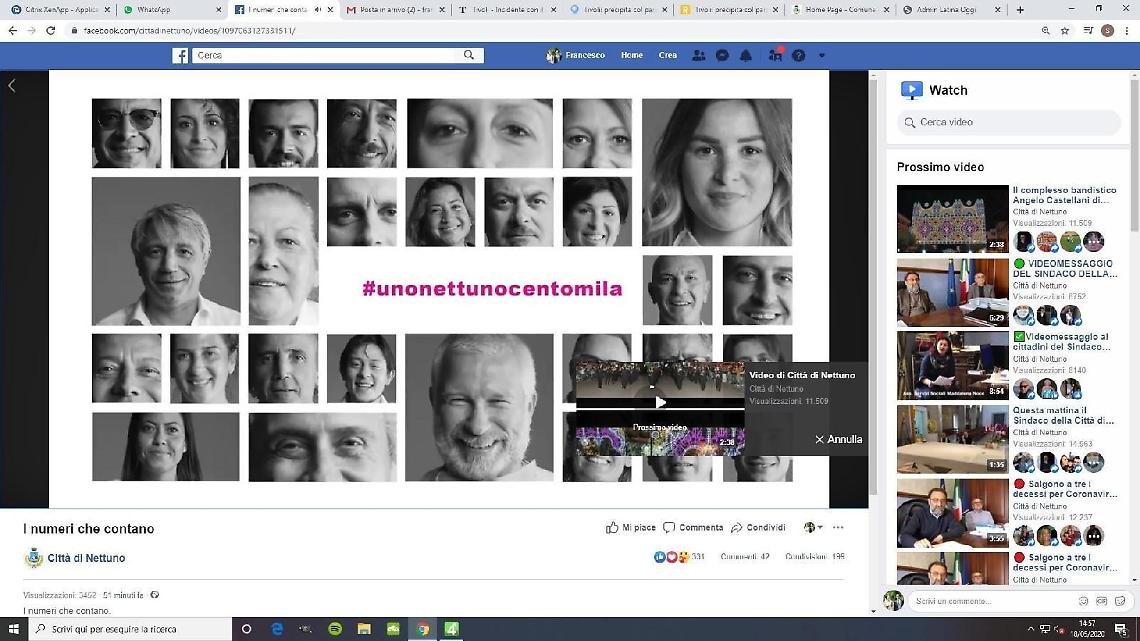Viewport: 1140px width, 641px height.
Task: Open the three-dot video options menu
Action: click(x=838, y=528)
